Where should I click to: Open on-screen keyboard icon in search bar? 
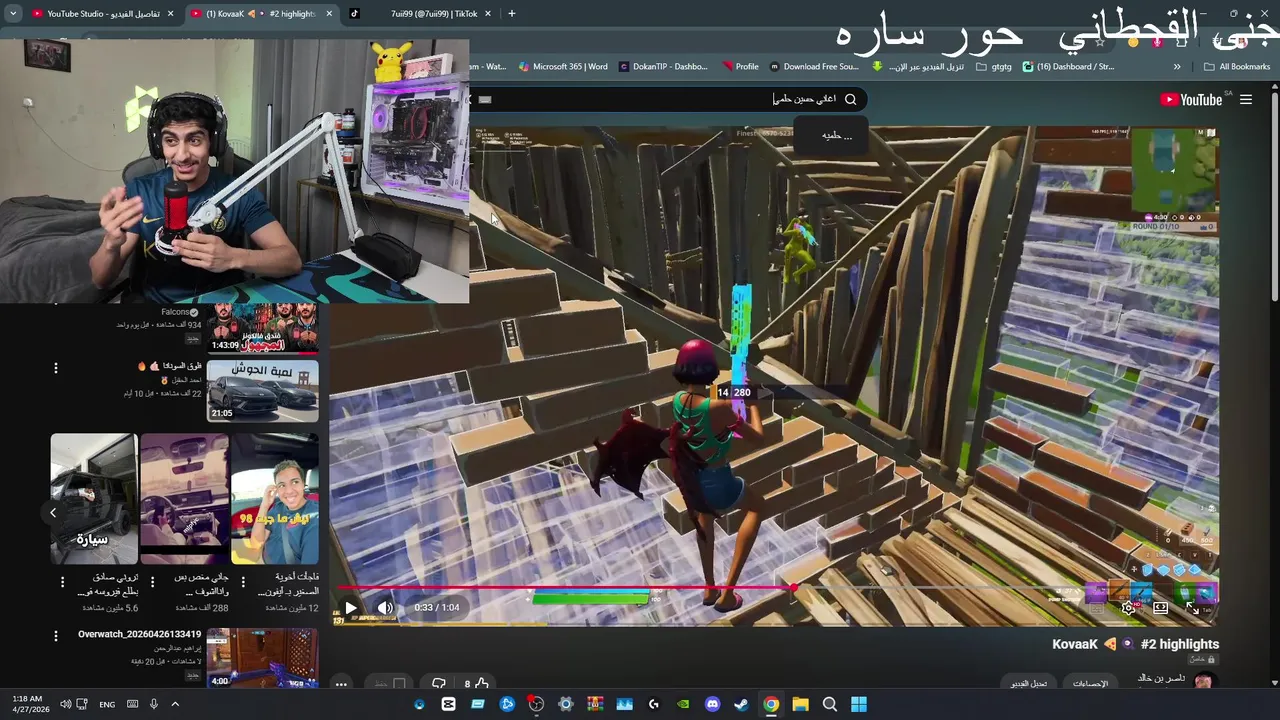point(485,99)
